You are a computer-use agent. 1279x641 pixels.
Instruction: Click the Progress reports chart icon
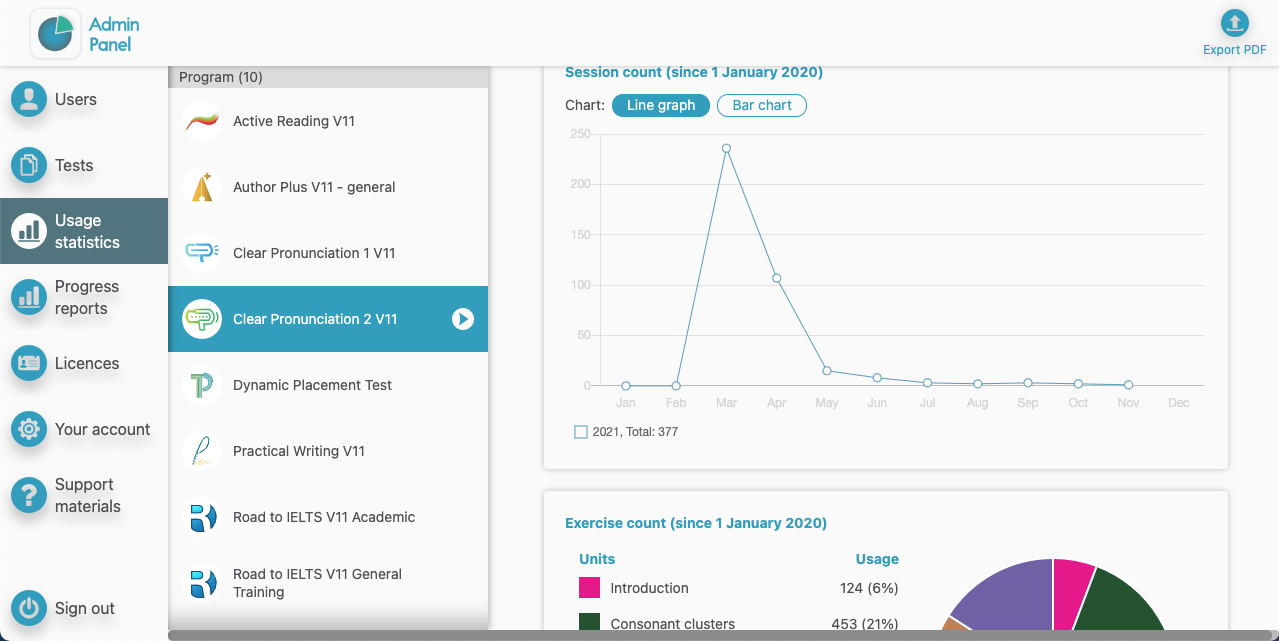click(x=29, y=297)
